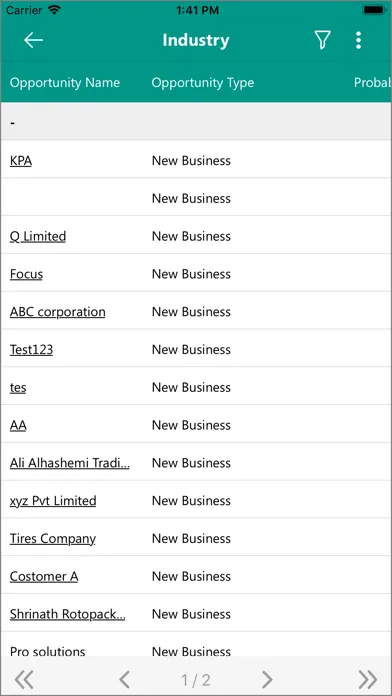Tap the back arrow icon
The image size is (392, 696).
(33, 40)
